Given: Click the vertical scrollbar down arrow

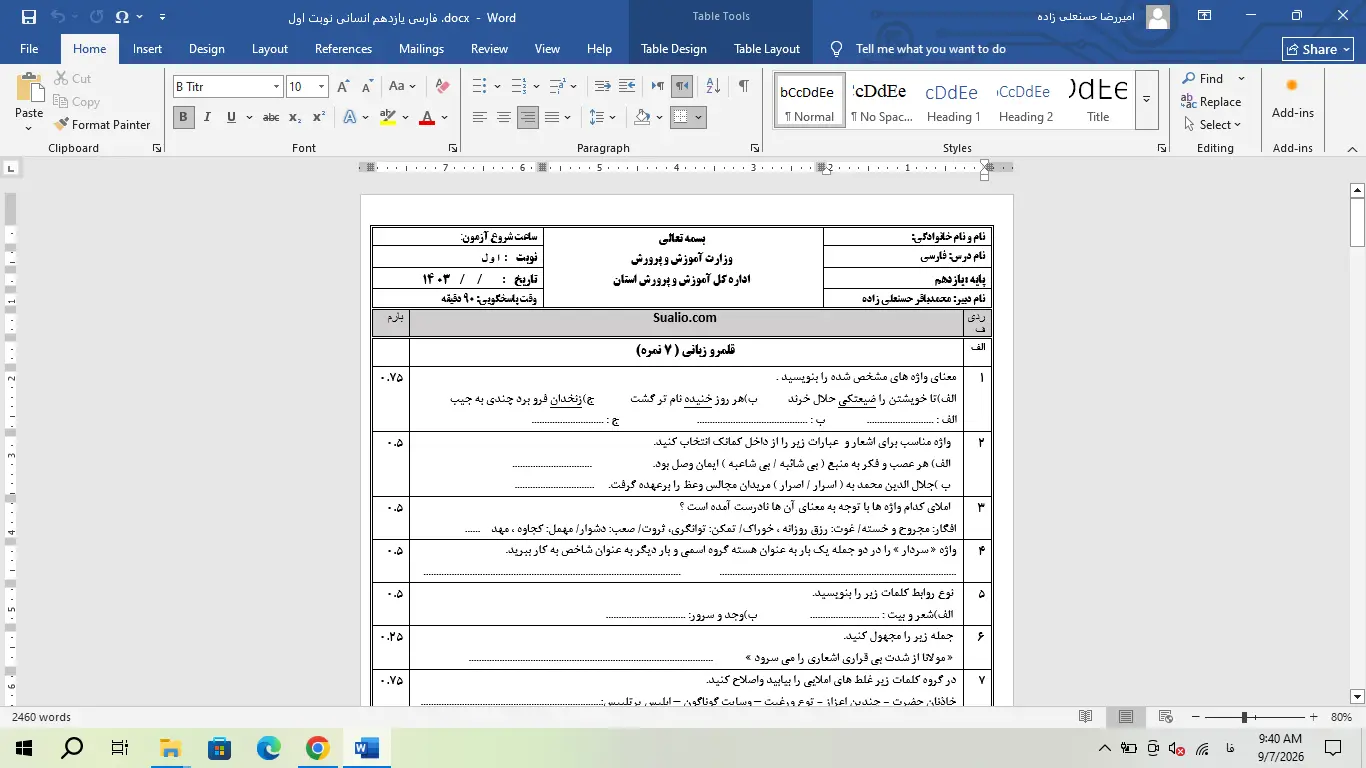Looking at the screenshot, I should coord(1357,697).
